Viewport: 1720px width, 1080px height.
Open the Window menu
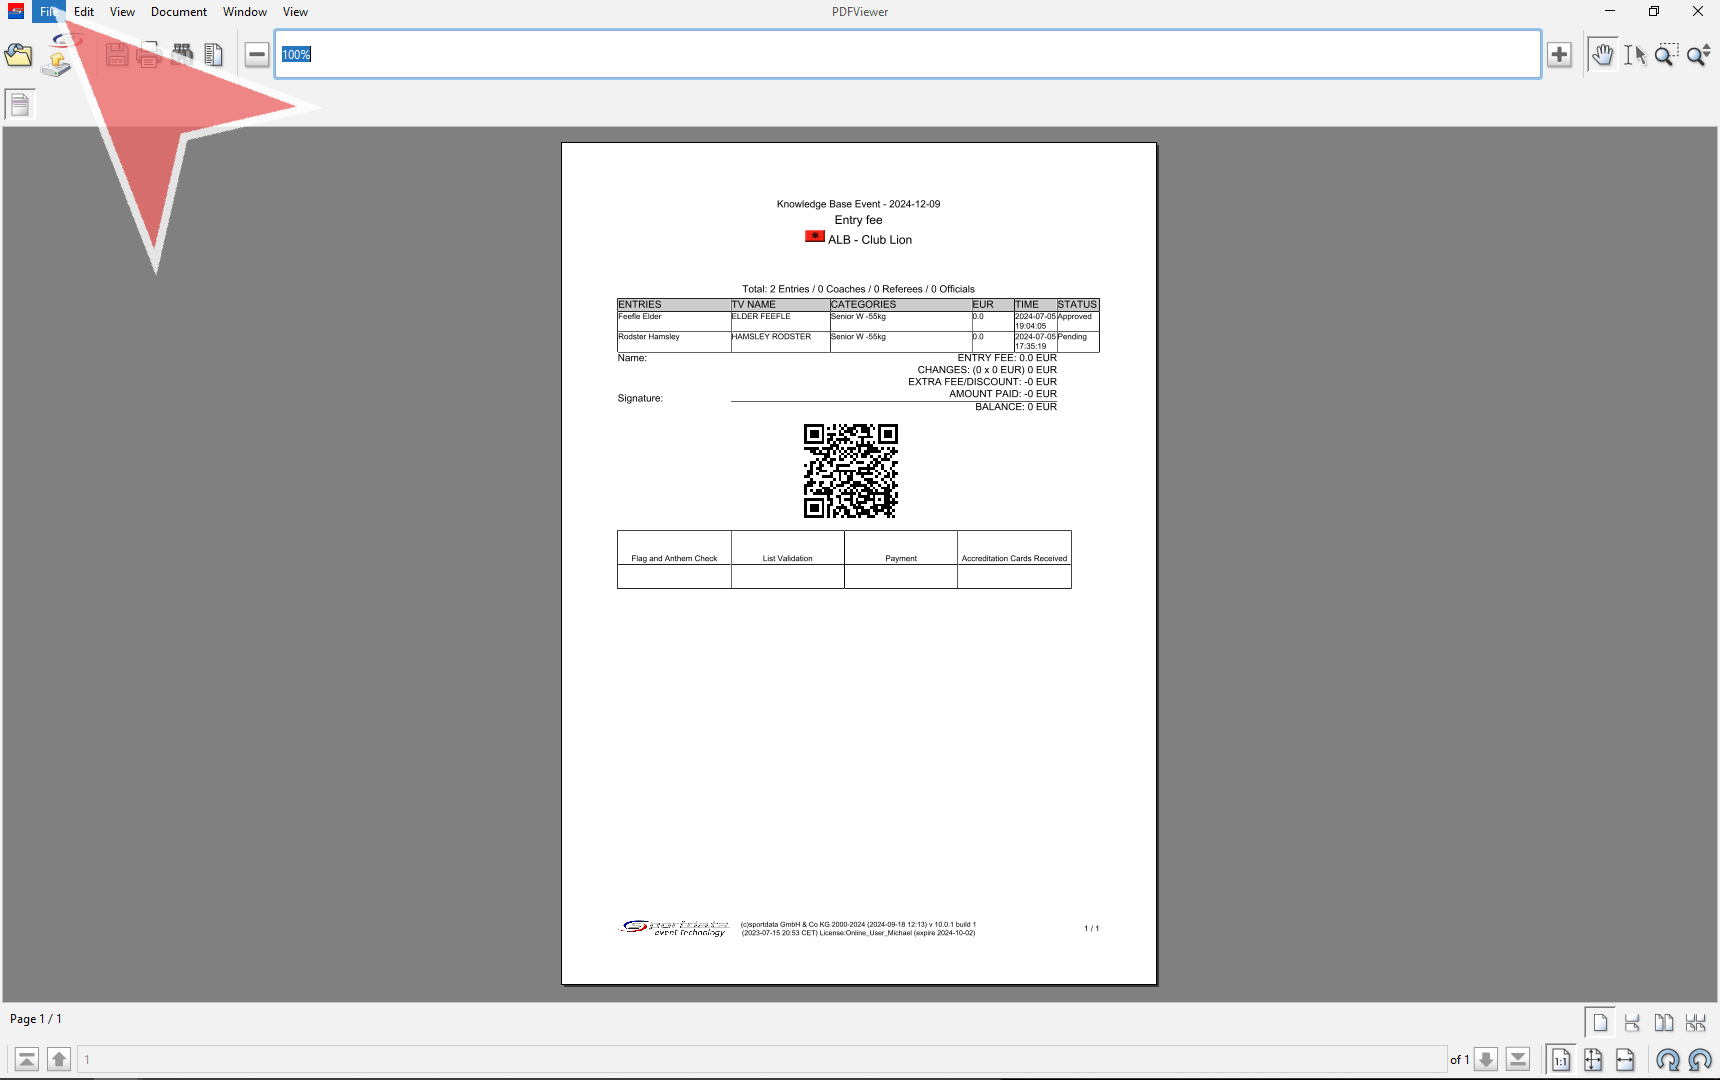pos(245,12)
